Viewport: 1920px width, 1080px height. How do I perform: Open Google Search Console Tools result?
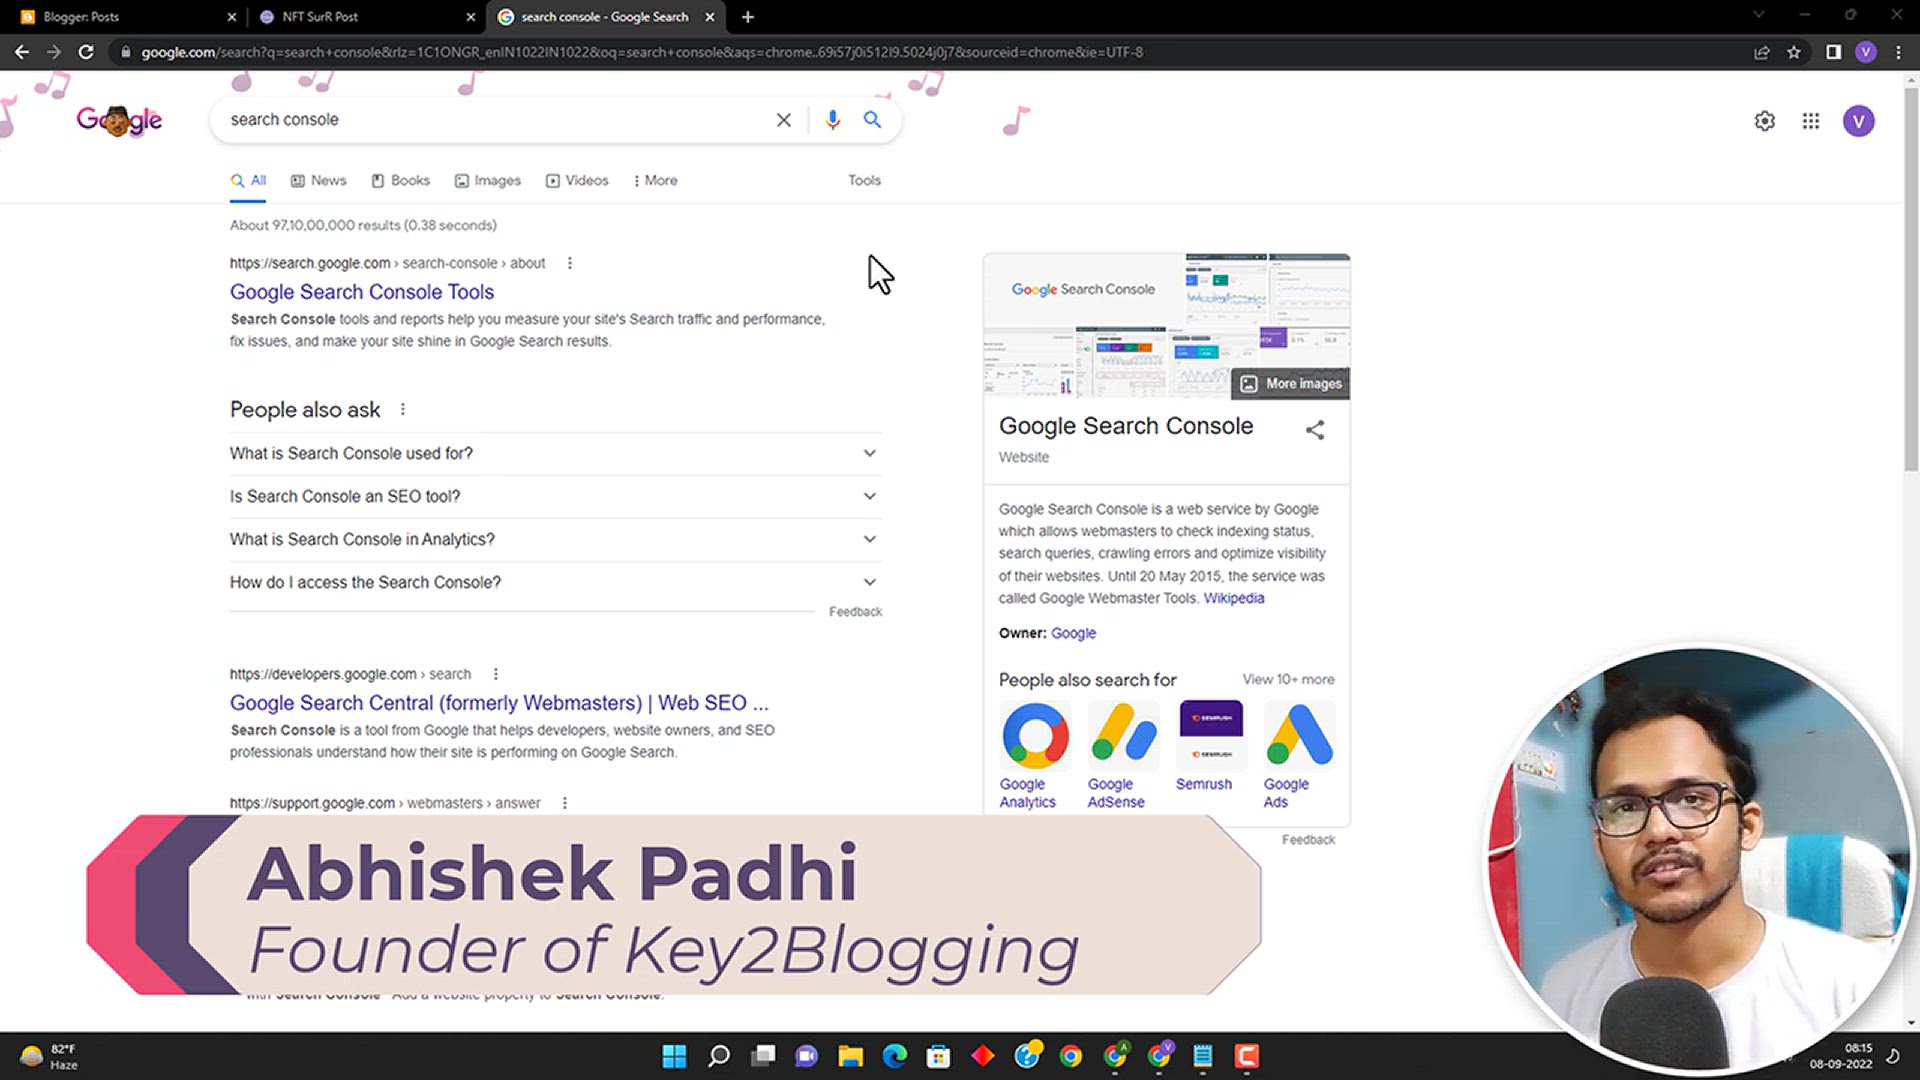pos(362,292)
